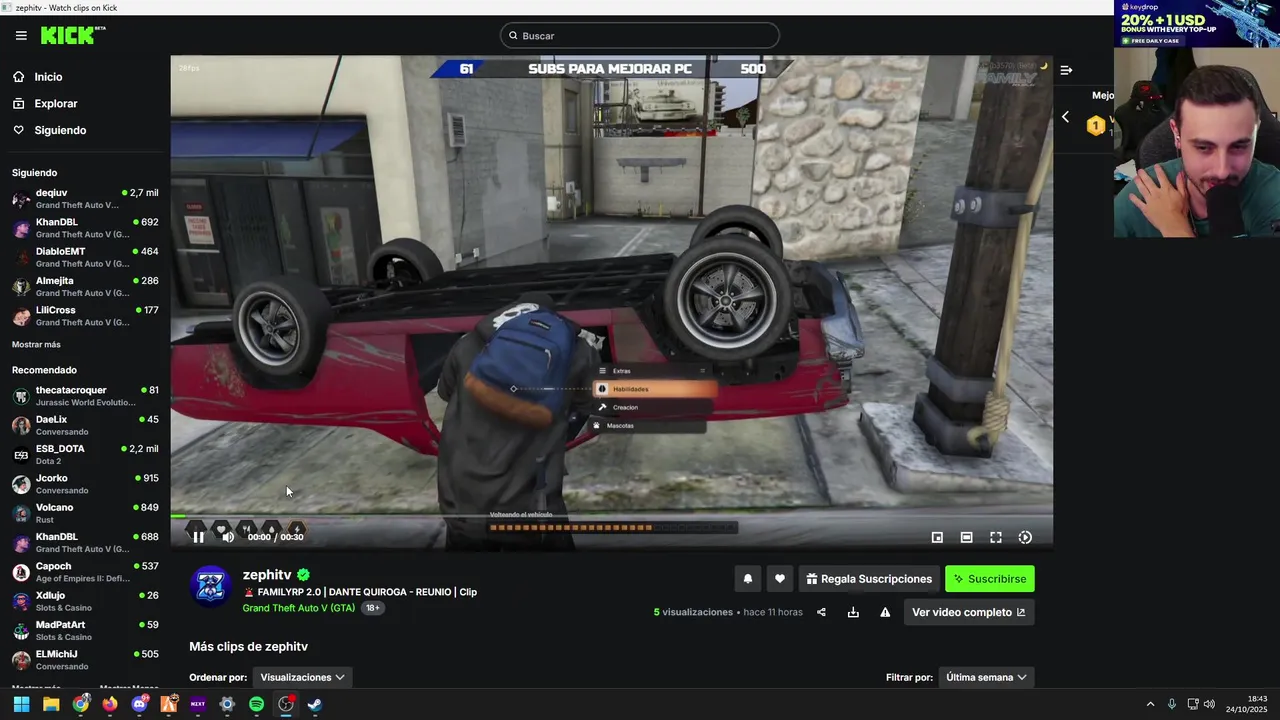Open the Windows Start menu

pos(21,704)
